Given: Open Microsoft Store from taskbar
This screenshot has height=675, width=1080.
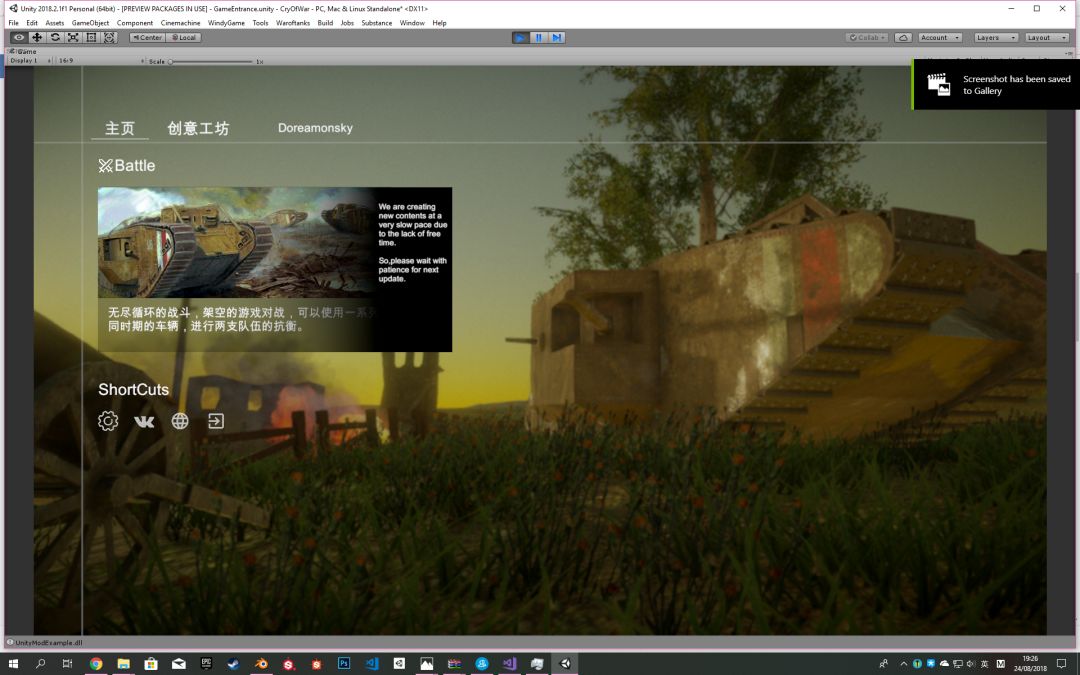Looking at the screenshot, I should [151, 663].
